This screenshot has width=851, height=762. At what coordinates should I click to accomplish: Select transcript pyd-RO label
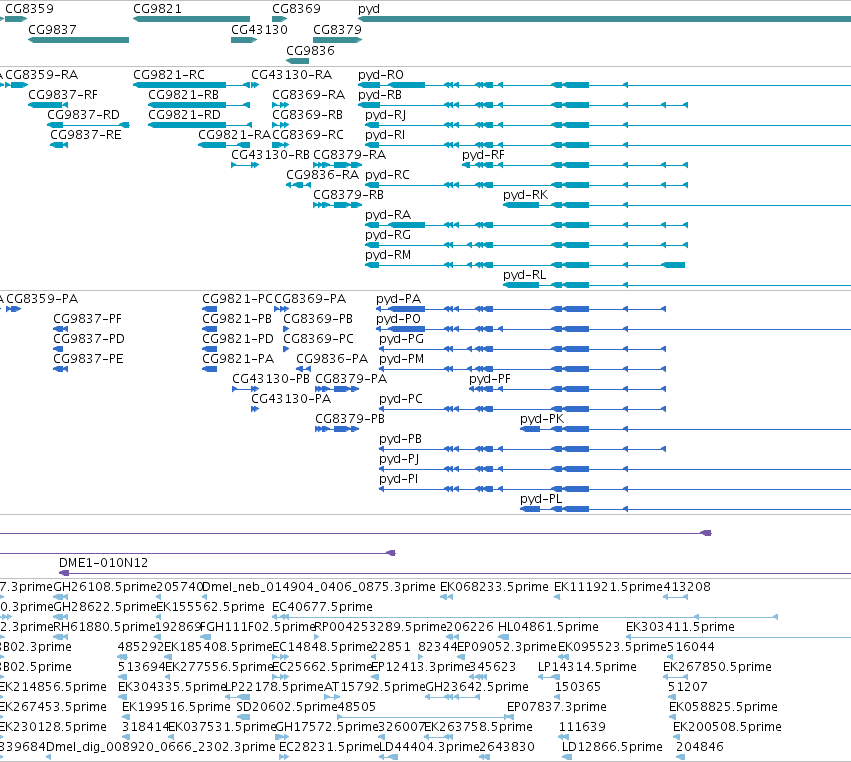click(x=381, y=75)
